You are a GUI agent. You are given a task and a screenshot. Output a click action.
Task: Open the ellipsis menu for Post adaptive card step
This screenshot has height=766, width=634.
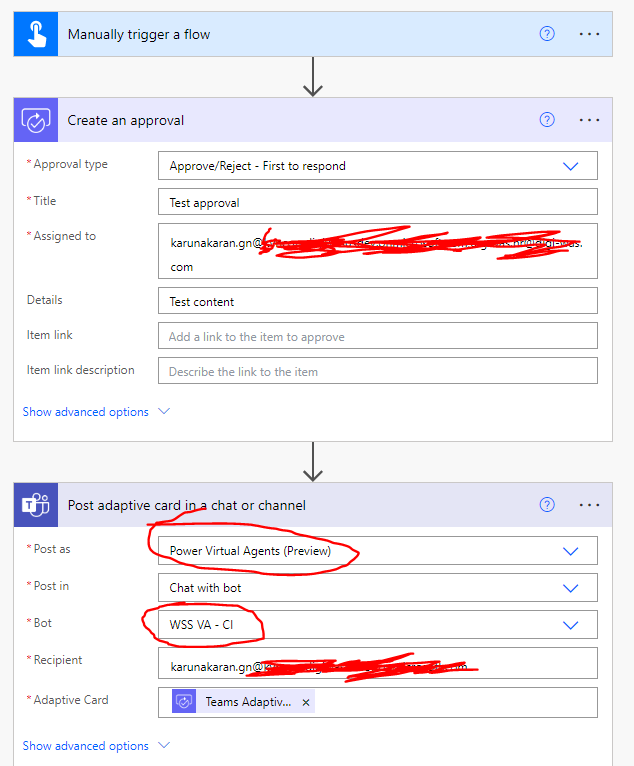coord(589,505)
